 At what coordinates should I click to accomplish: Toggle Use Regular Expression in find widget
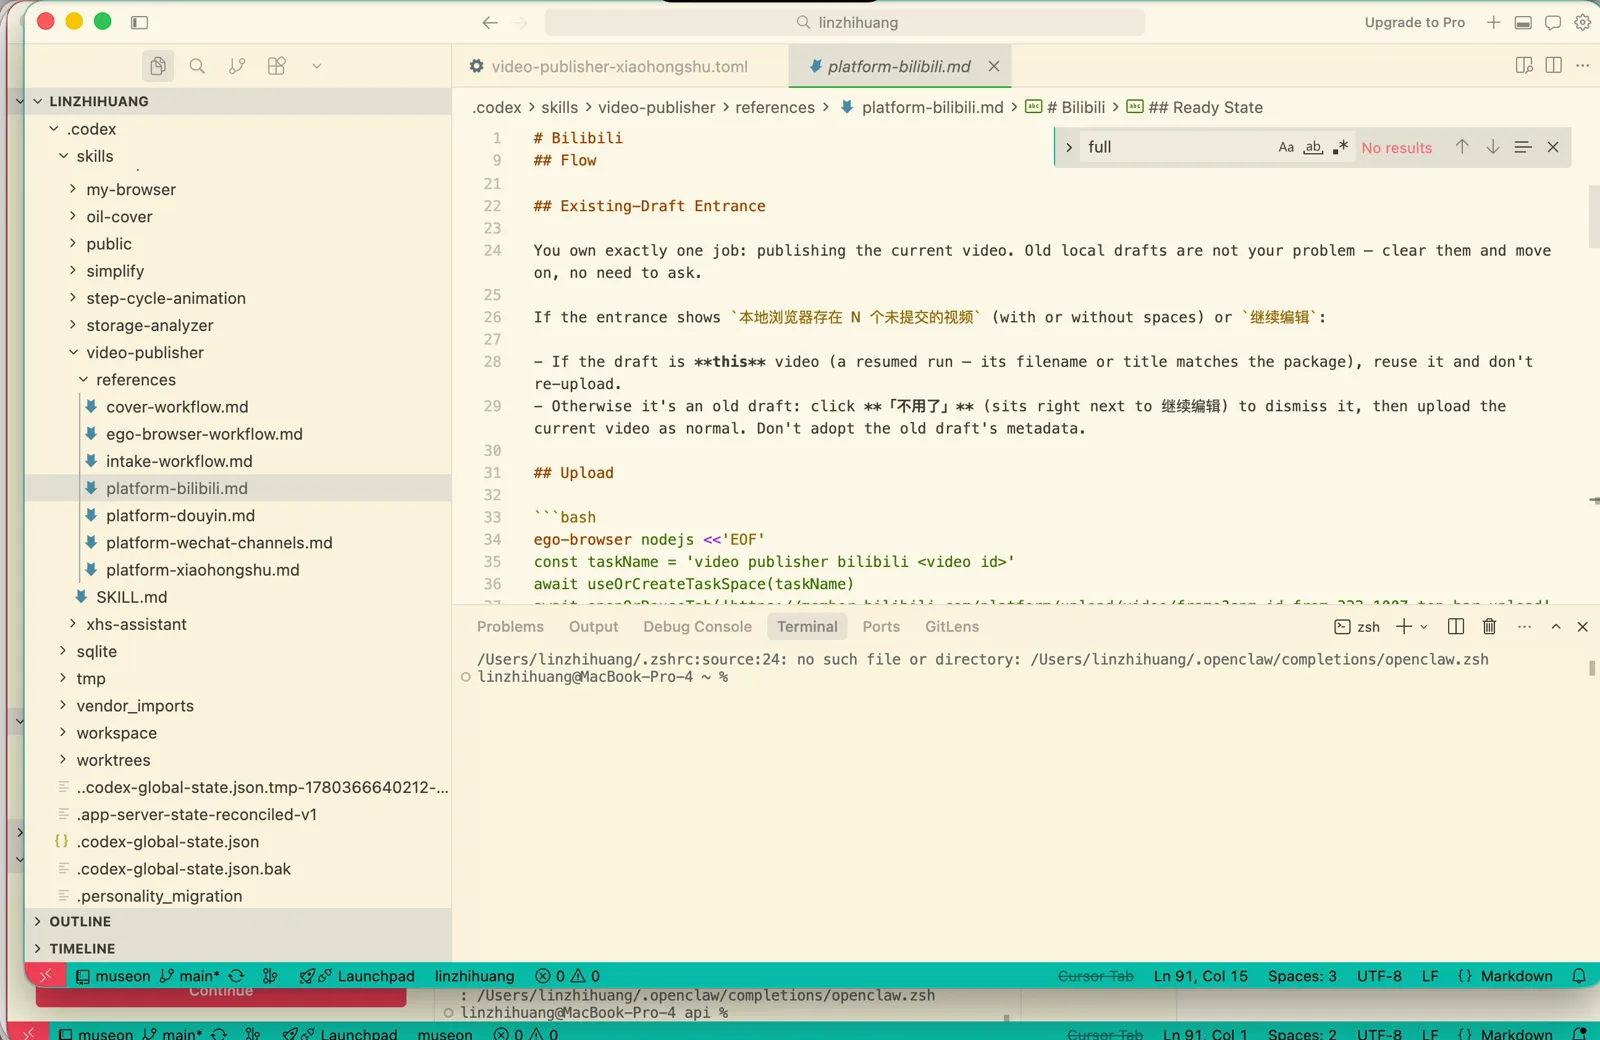tap(1340, 147)
